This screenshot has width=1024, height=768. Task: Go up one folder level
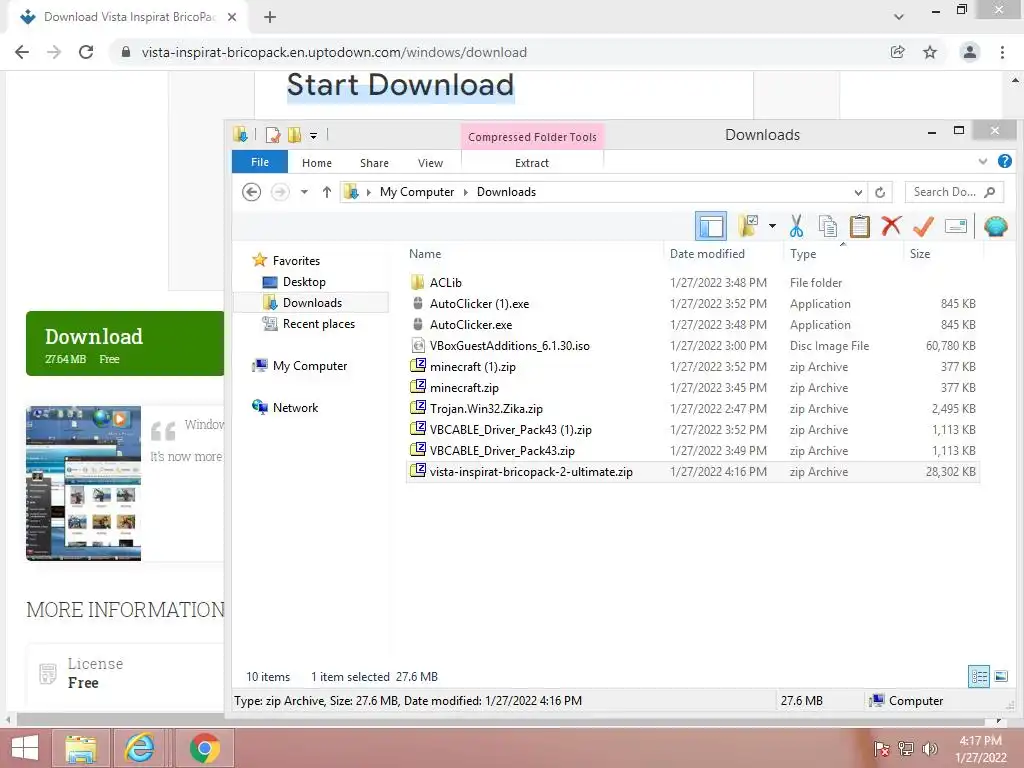327,192
